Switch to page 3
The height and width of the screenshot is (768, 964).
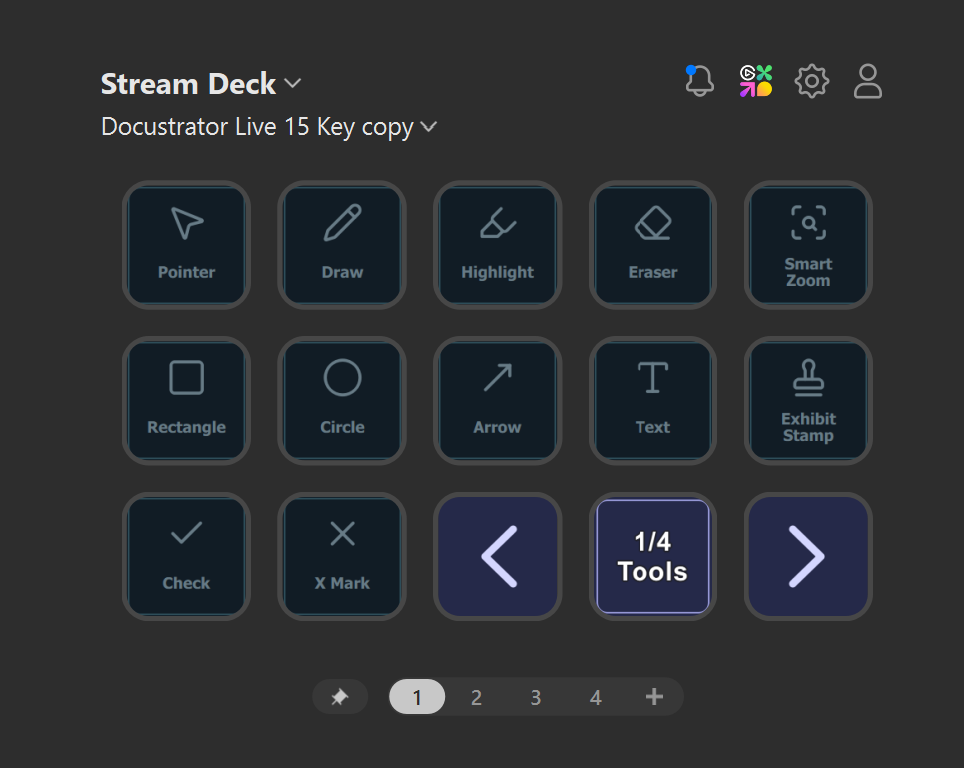pyautogui.click(x=535, y=697)
